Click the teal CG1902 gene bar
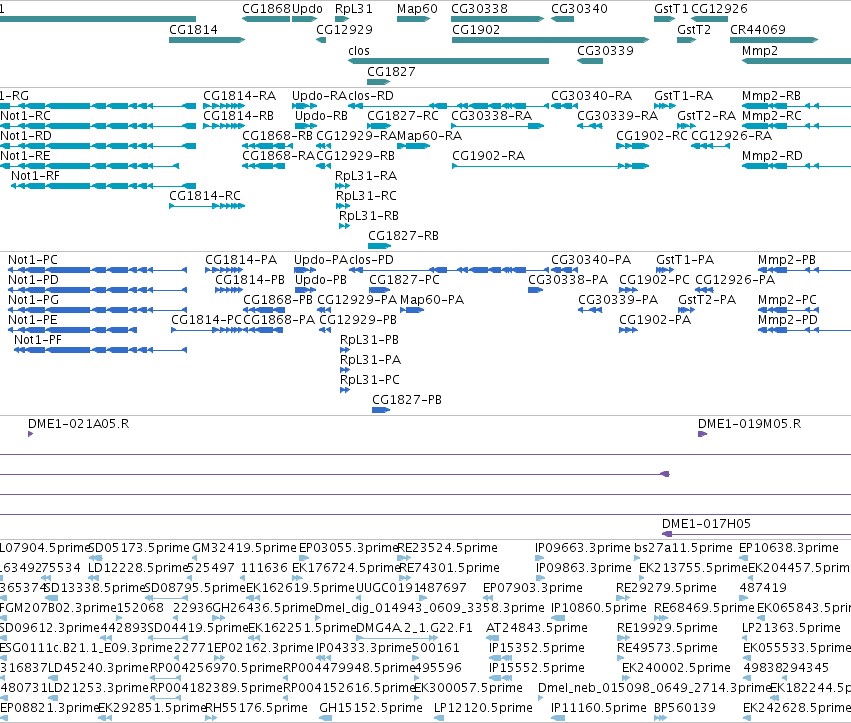The width and height of the screenshot is (851, 723). click(550, 40)
